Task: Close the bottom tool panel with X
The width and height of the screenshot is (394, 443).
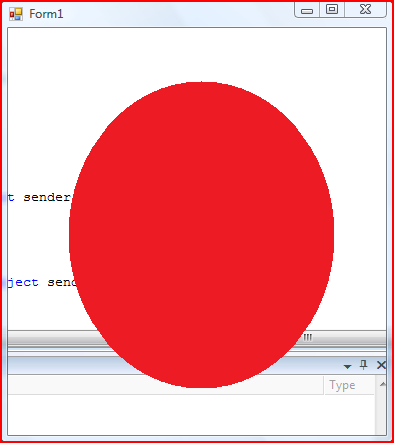Action: click(381, 365)
